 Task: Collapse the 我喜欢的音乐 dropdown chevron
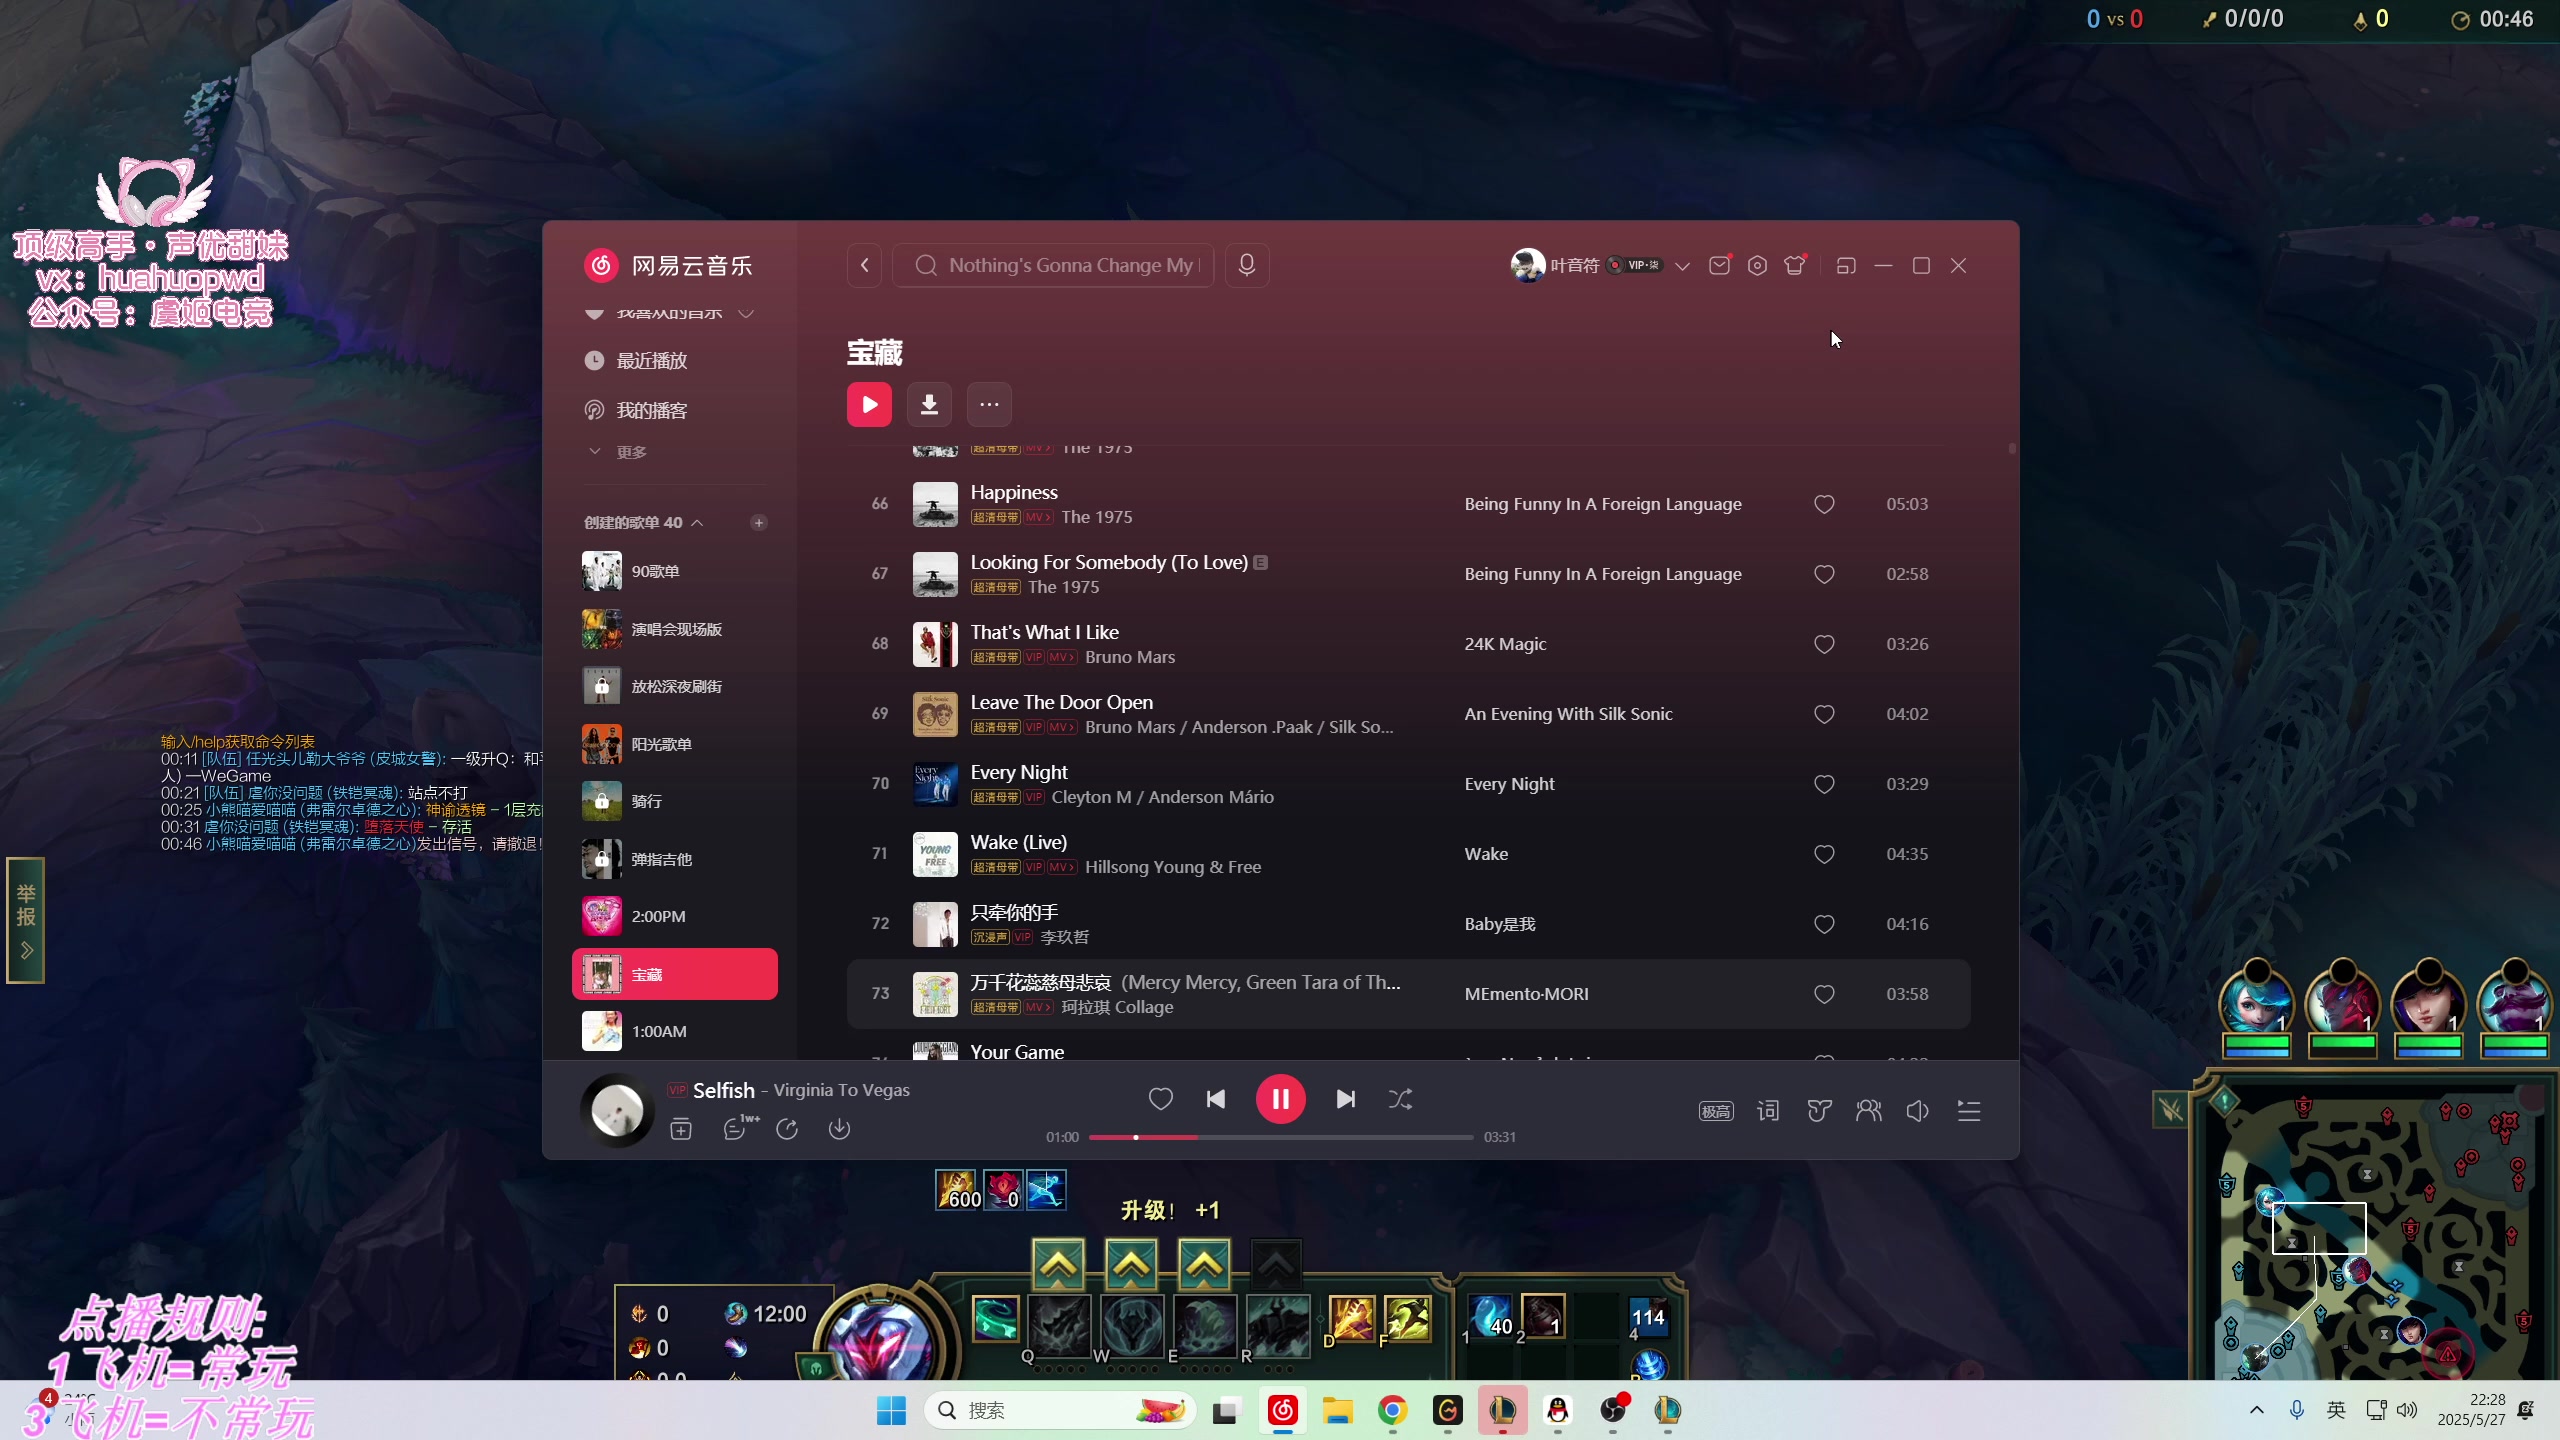pyautogui.click(x=745, y=313)
